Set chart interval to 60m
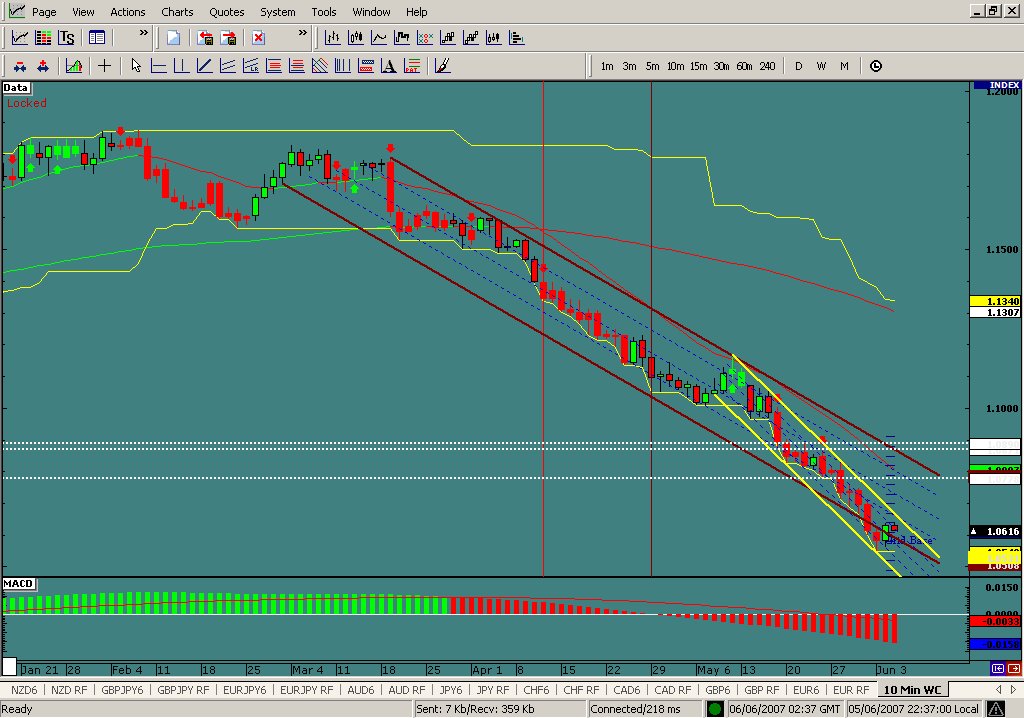The height and width of the screenshot is (718, 1024). pos(744,66)
